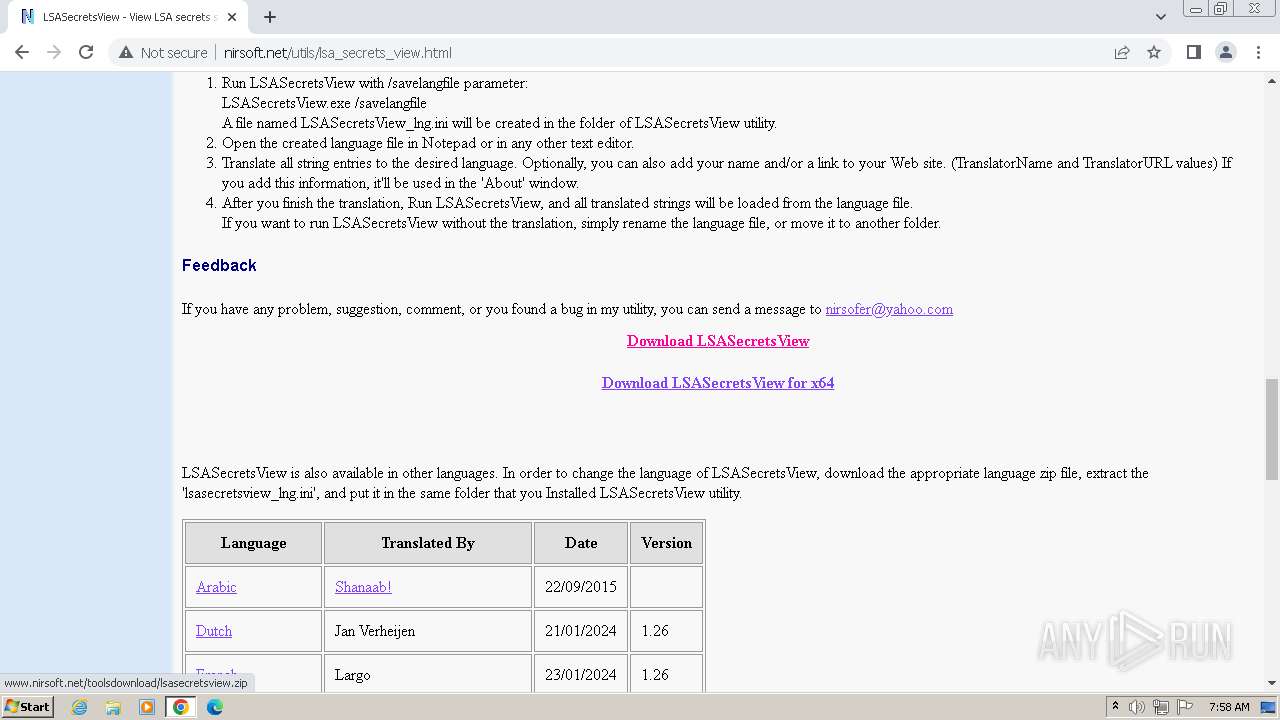Open the Windows Start menu
The width and height of the screenshot is (1280, 720).
pos(28,707)
